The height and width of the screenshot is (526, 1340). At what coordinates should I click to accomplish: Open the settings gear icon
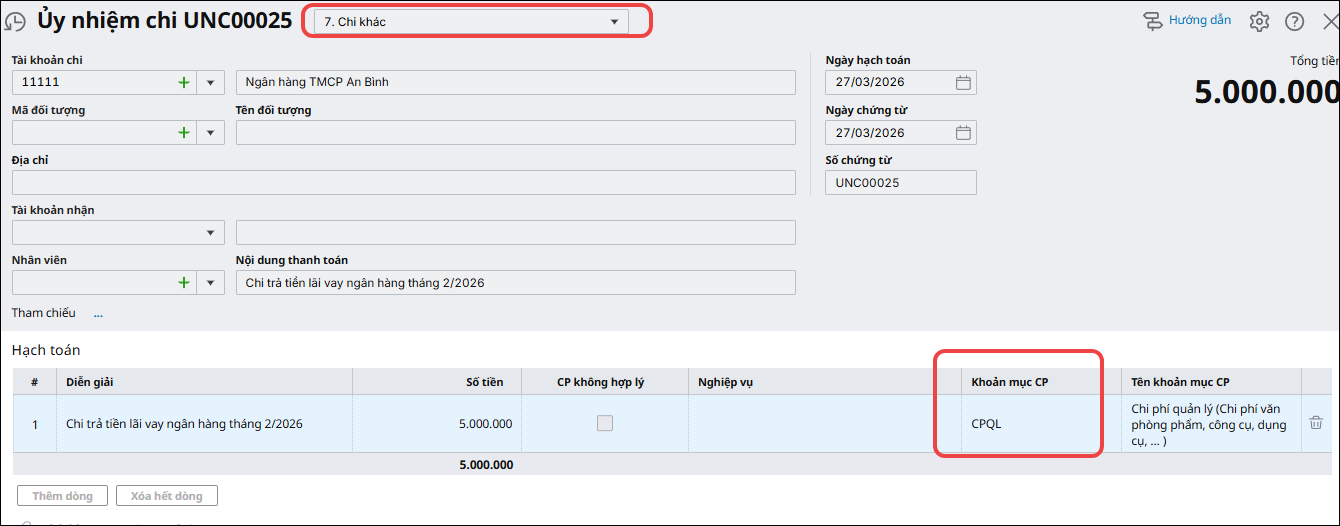pyautogui.click(x=1259, y=21)
